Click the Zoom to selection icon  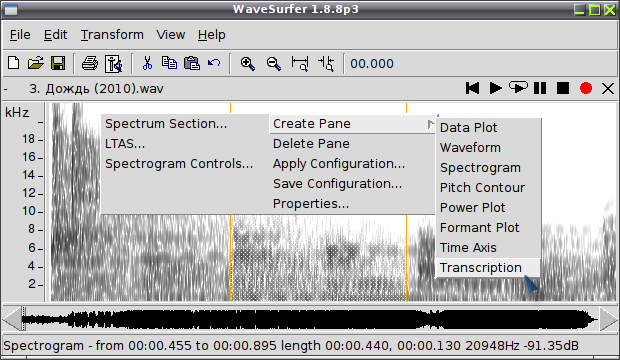(300, 63)
